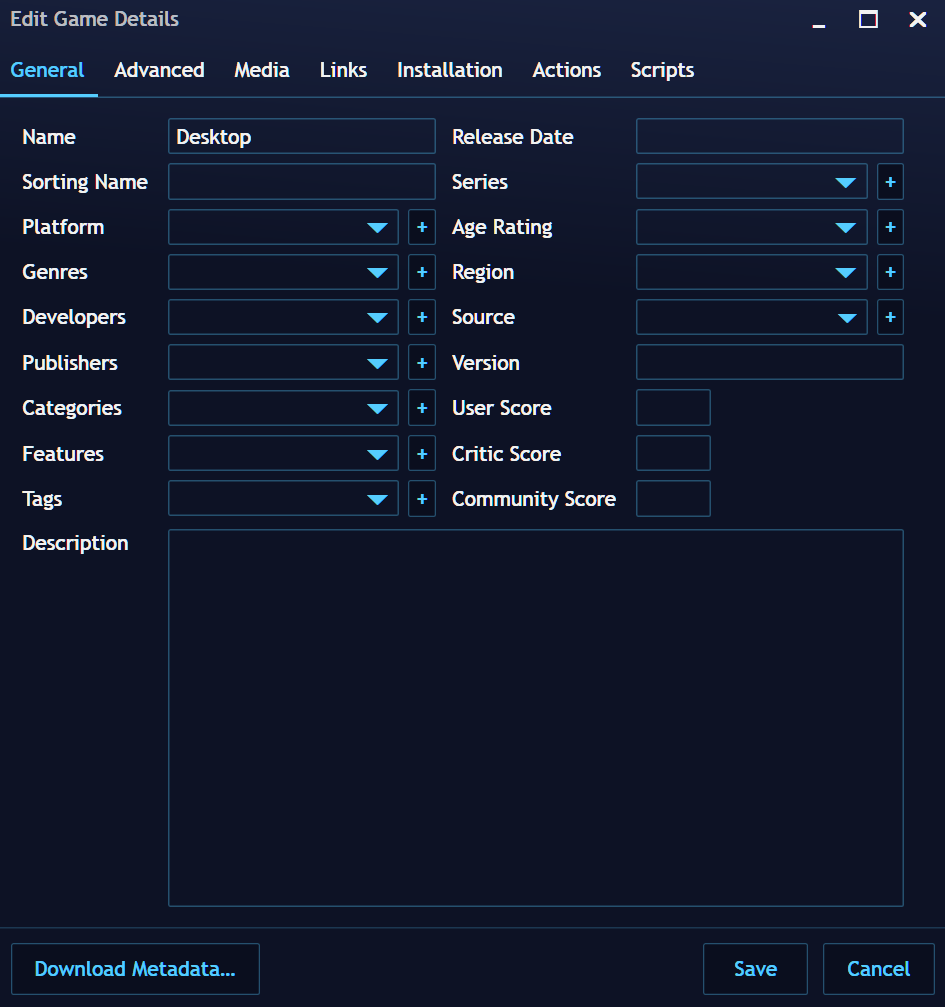Add a Publisher with the plus button
Viewport: 945px width, 1007px height.
point(421,362)
